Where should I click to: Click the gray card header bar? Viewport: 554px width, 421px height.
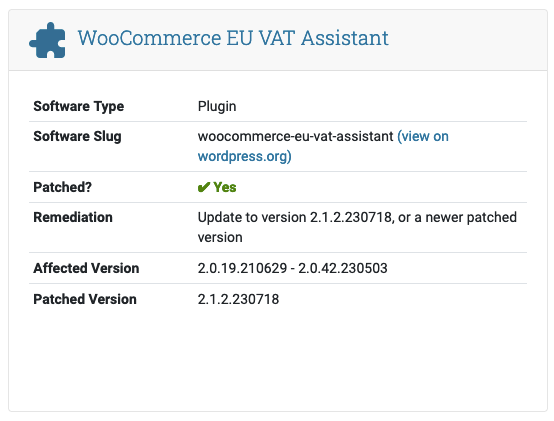[278, 40]
